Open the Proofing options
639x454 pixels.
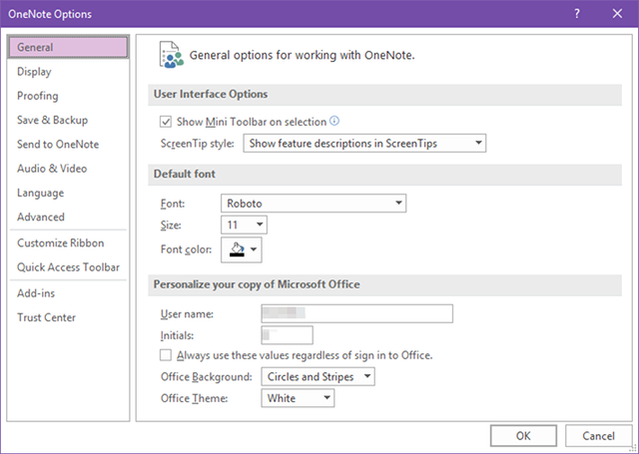pyautogui.click(x=68, y=96)
